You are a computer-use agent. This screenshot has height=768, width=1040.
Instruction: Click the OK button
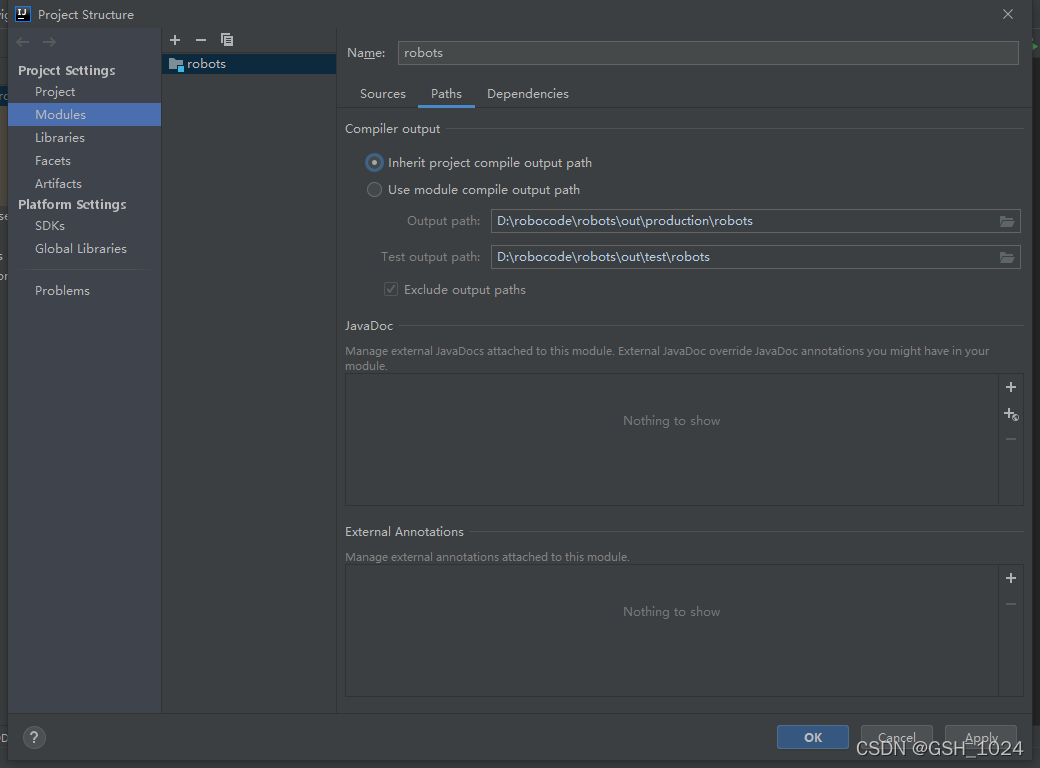pyautogui.click(x=812, y=737)
